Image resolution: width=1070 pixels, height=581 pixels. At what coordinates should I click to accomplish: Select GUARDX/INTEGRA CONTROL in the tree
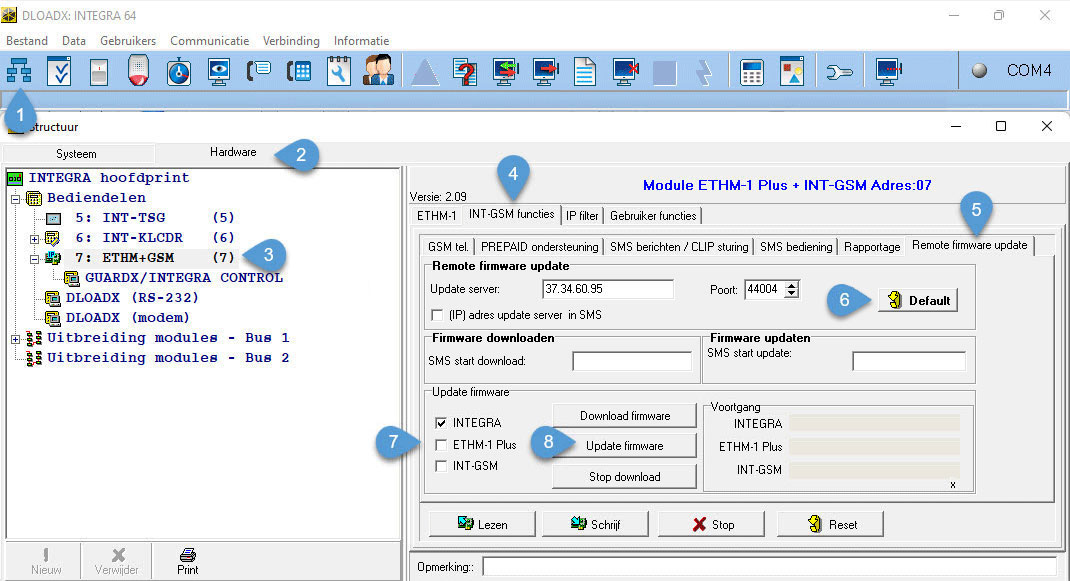pyautogui.click(x=184, y=279)
